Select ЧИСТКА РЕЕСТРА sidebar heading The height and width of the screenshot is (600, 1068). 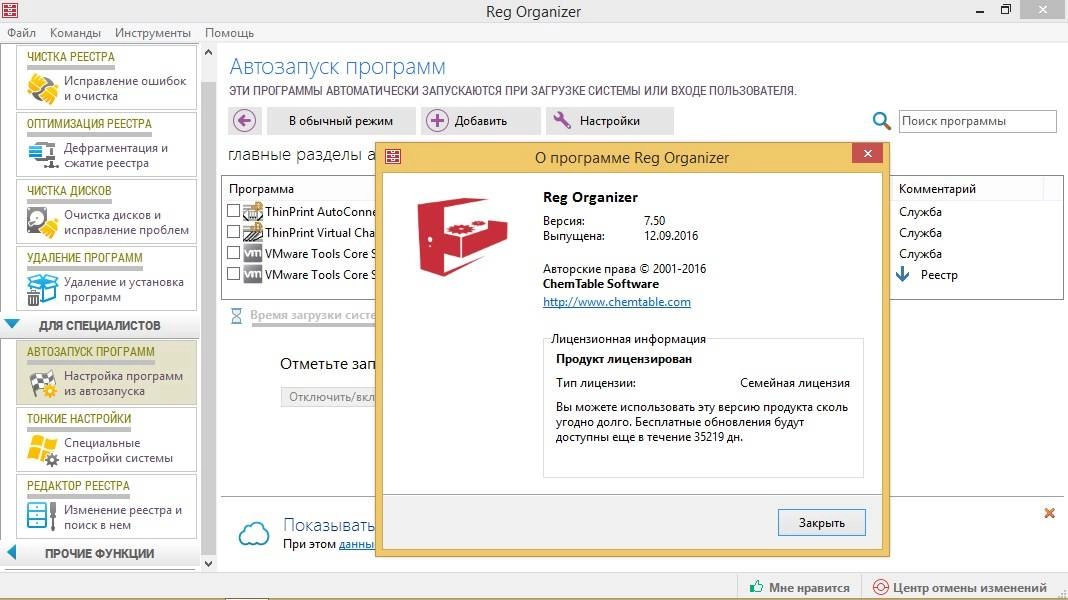(x=71, y=57)
